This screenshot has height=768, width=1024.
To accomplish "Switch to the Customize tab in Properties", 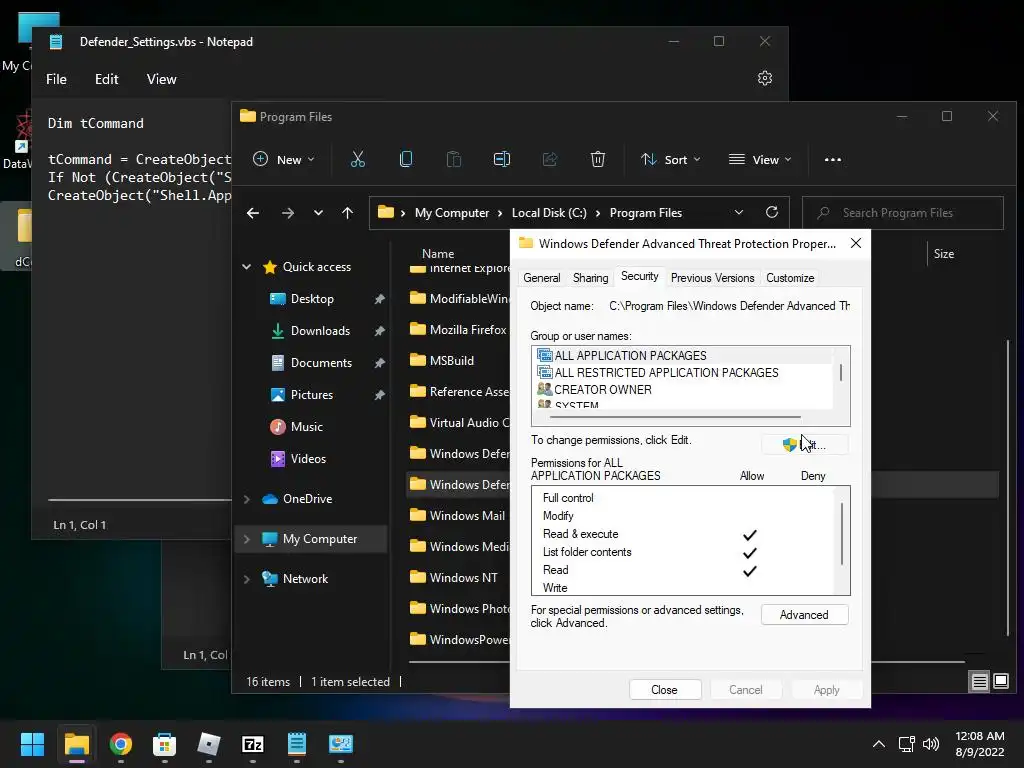I will pyautogui.click(x=790, y=278).
